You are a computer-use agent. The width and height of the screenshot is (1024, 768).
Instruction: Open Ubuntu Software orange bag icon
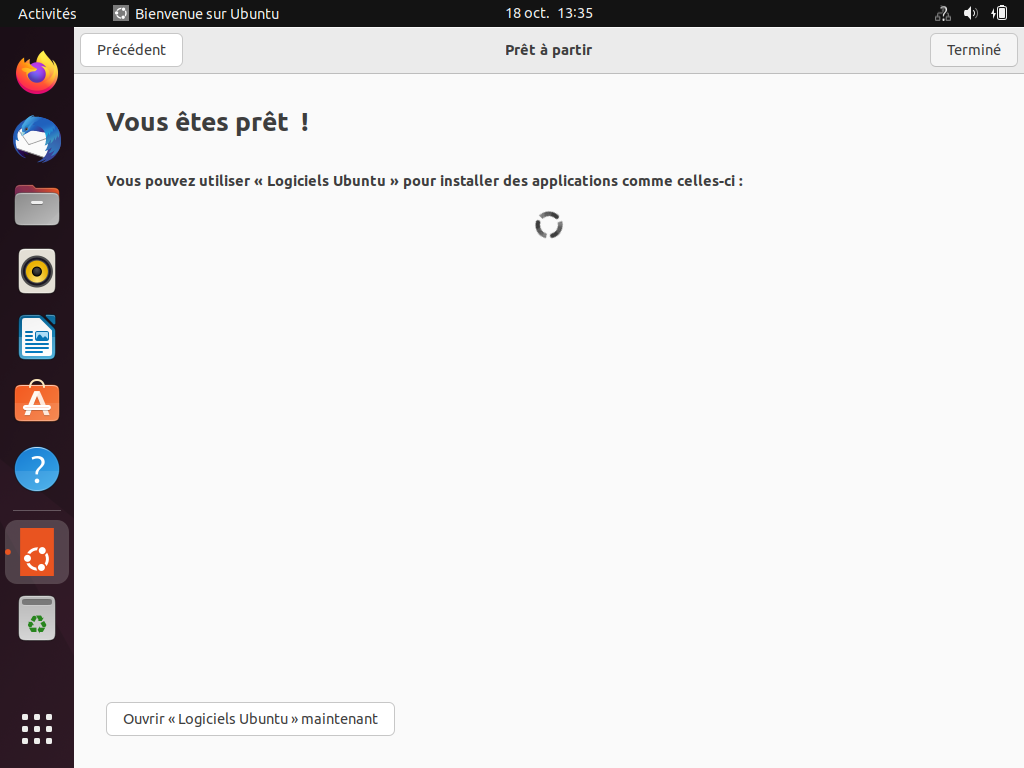tap(37, 402)
